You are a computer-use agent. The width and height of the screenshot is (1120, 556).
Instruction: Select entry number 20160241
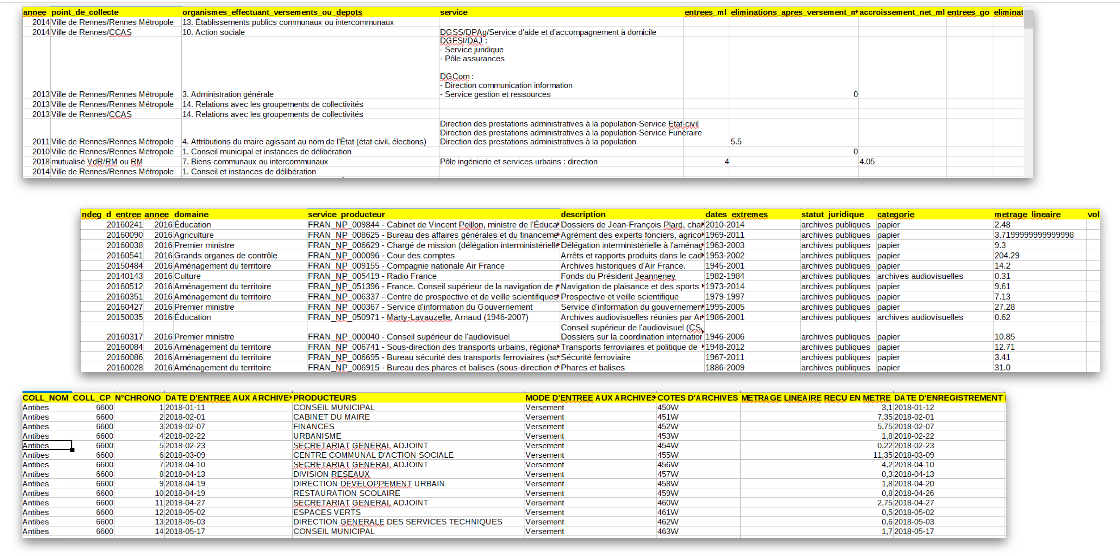click(x=124, y=224)
